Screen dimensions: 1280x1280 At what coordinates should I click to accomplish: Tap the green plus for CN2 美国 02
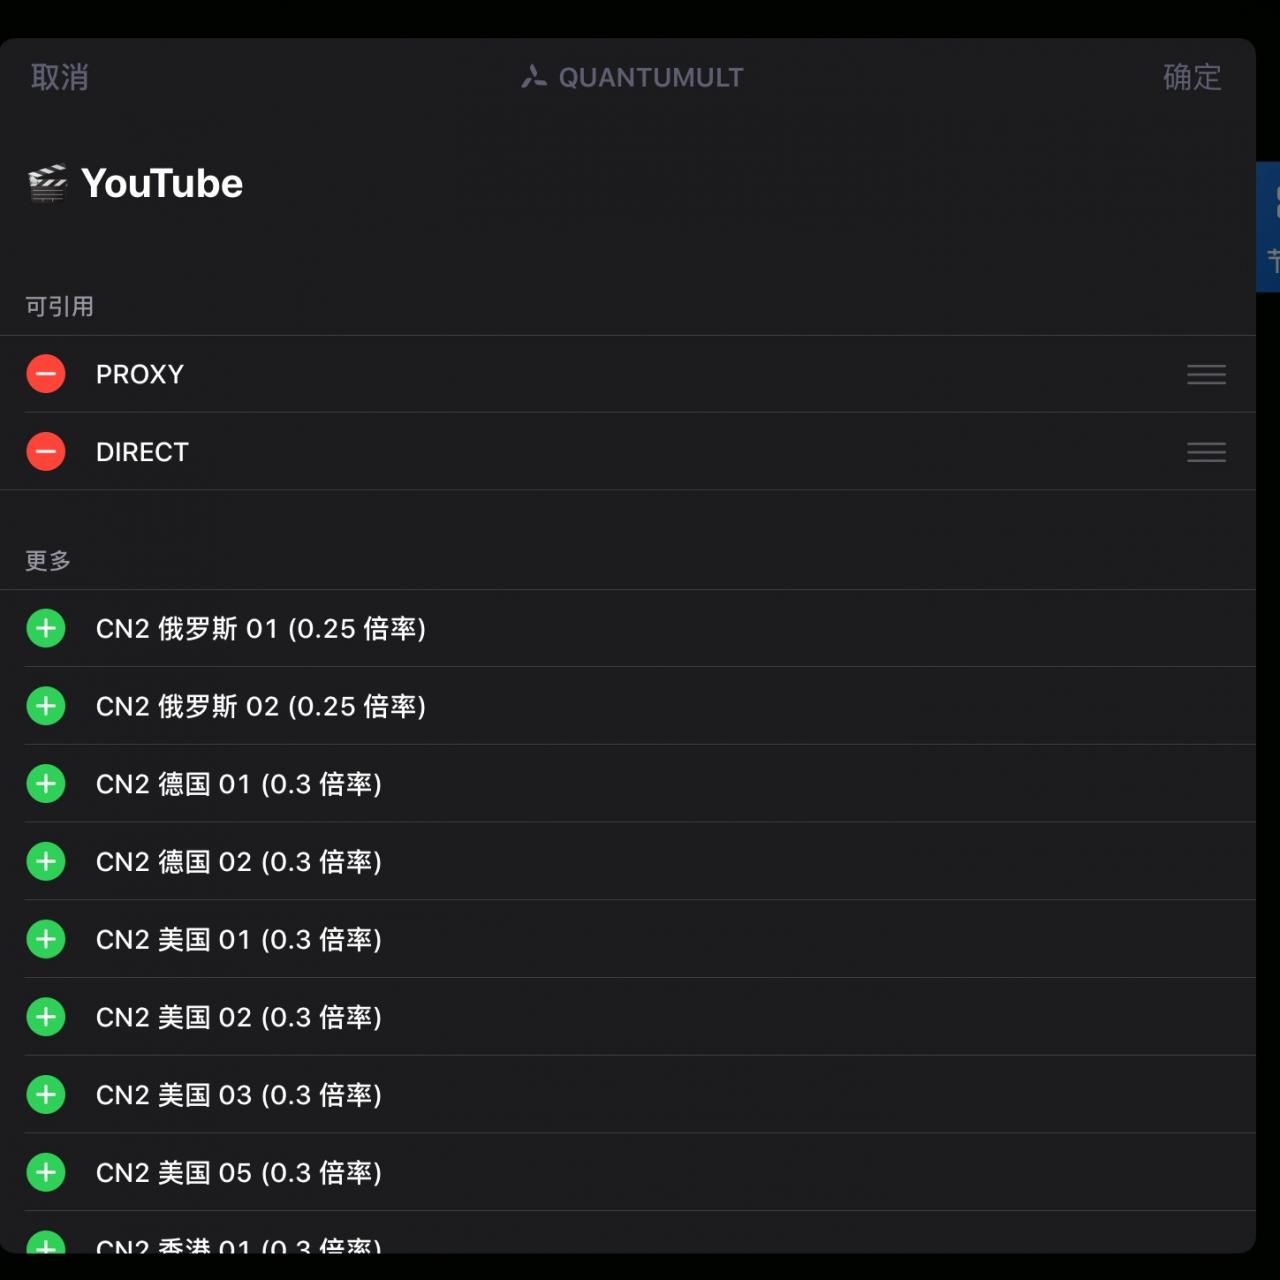click(x=45, y=1017)
